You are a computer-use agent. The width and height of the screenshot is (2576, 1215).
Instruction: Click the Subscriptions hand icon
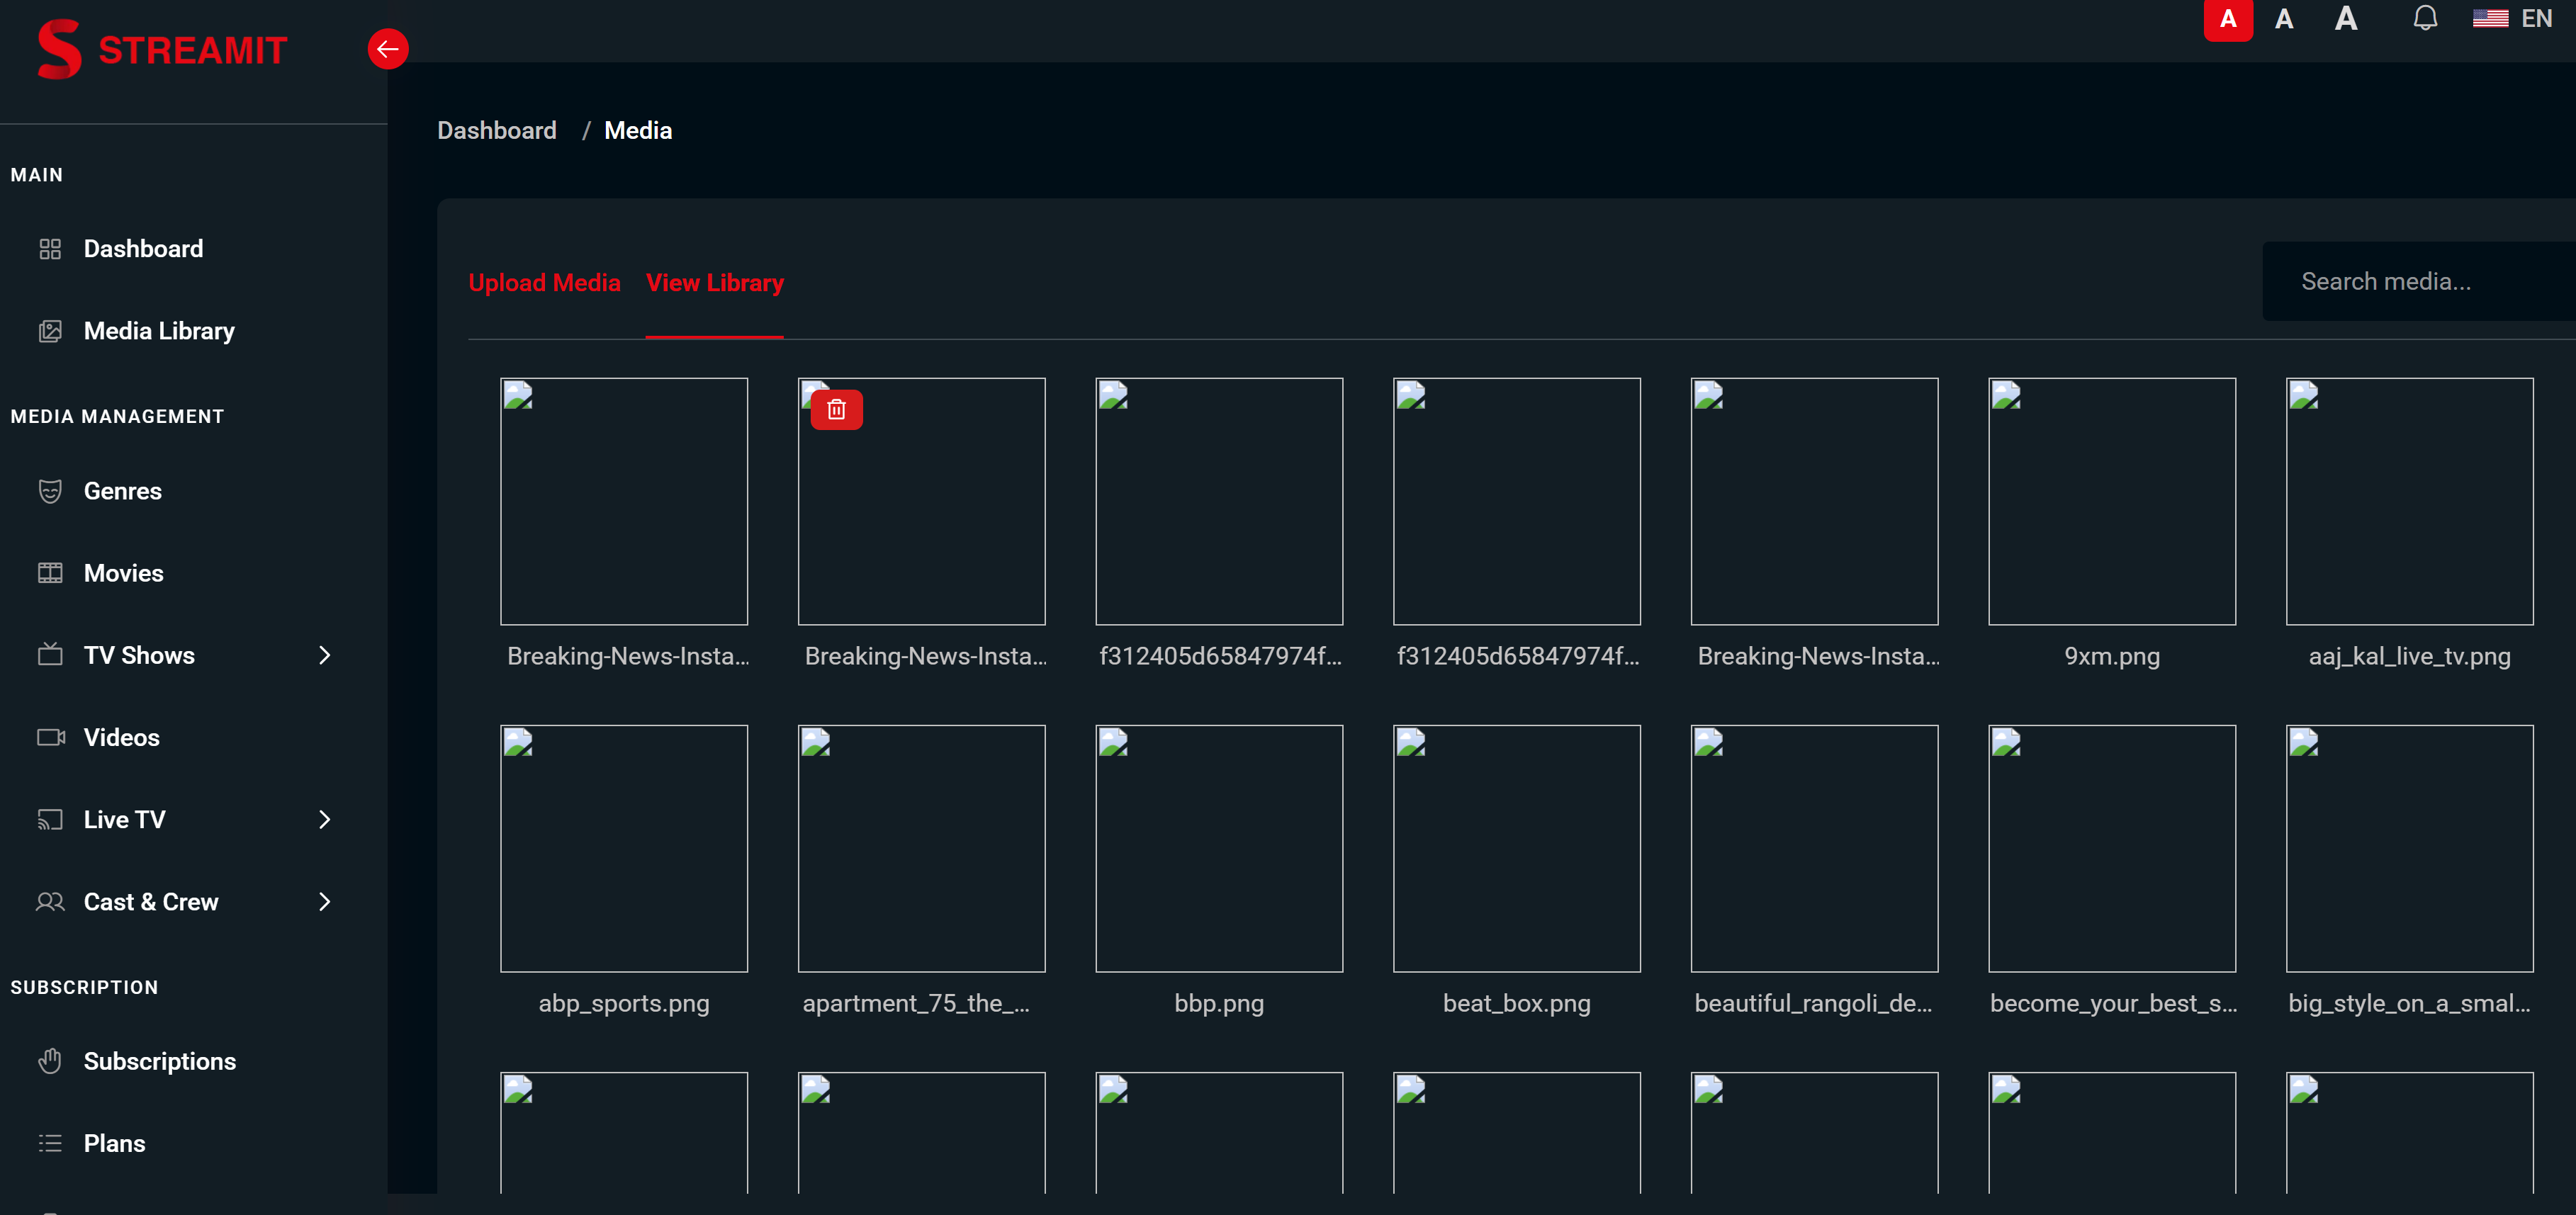pyautogui.click(x=50, y=1061)
